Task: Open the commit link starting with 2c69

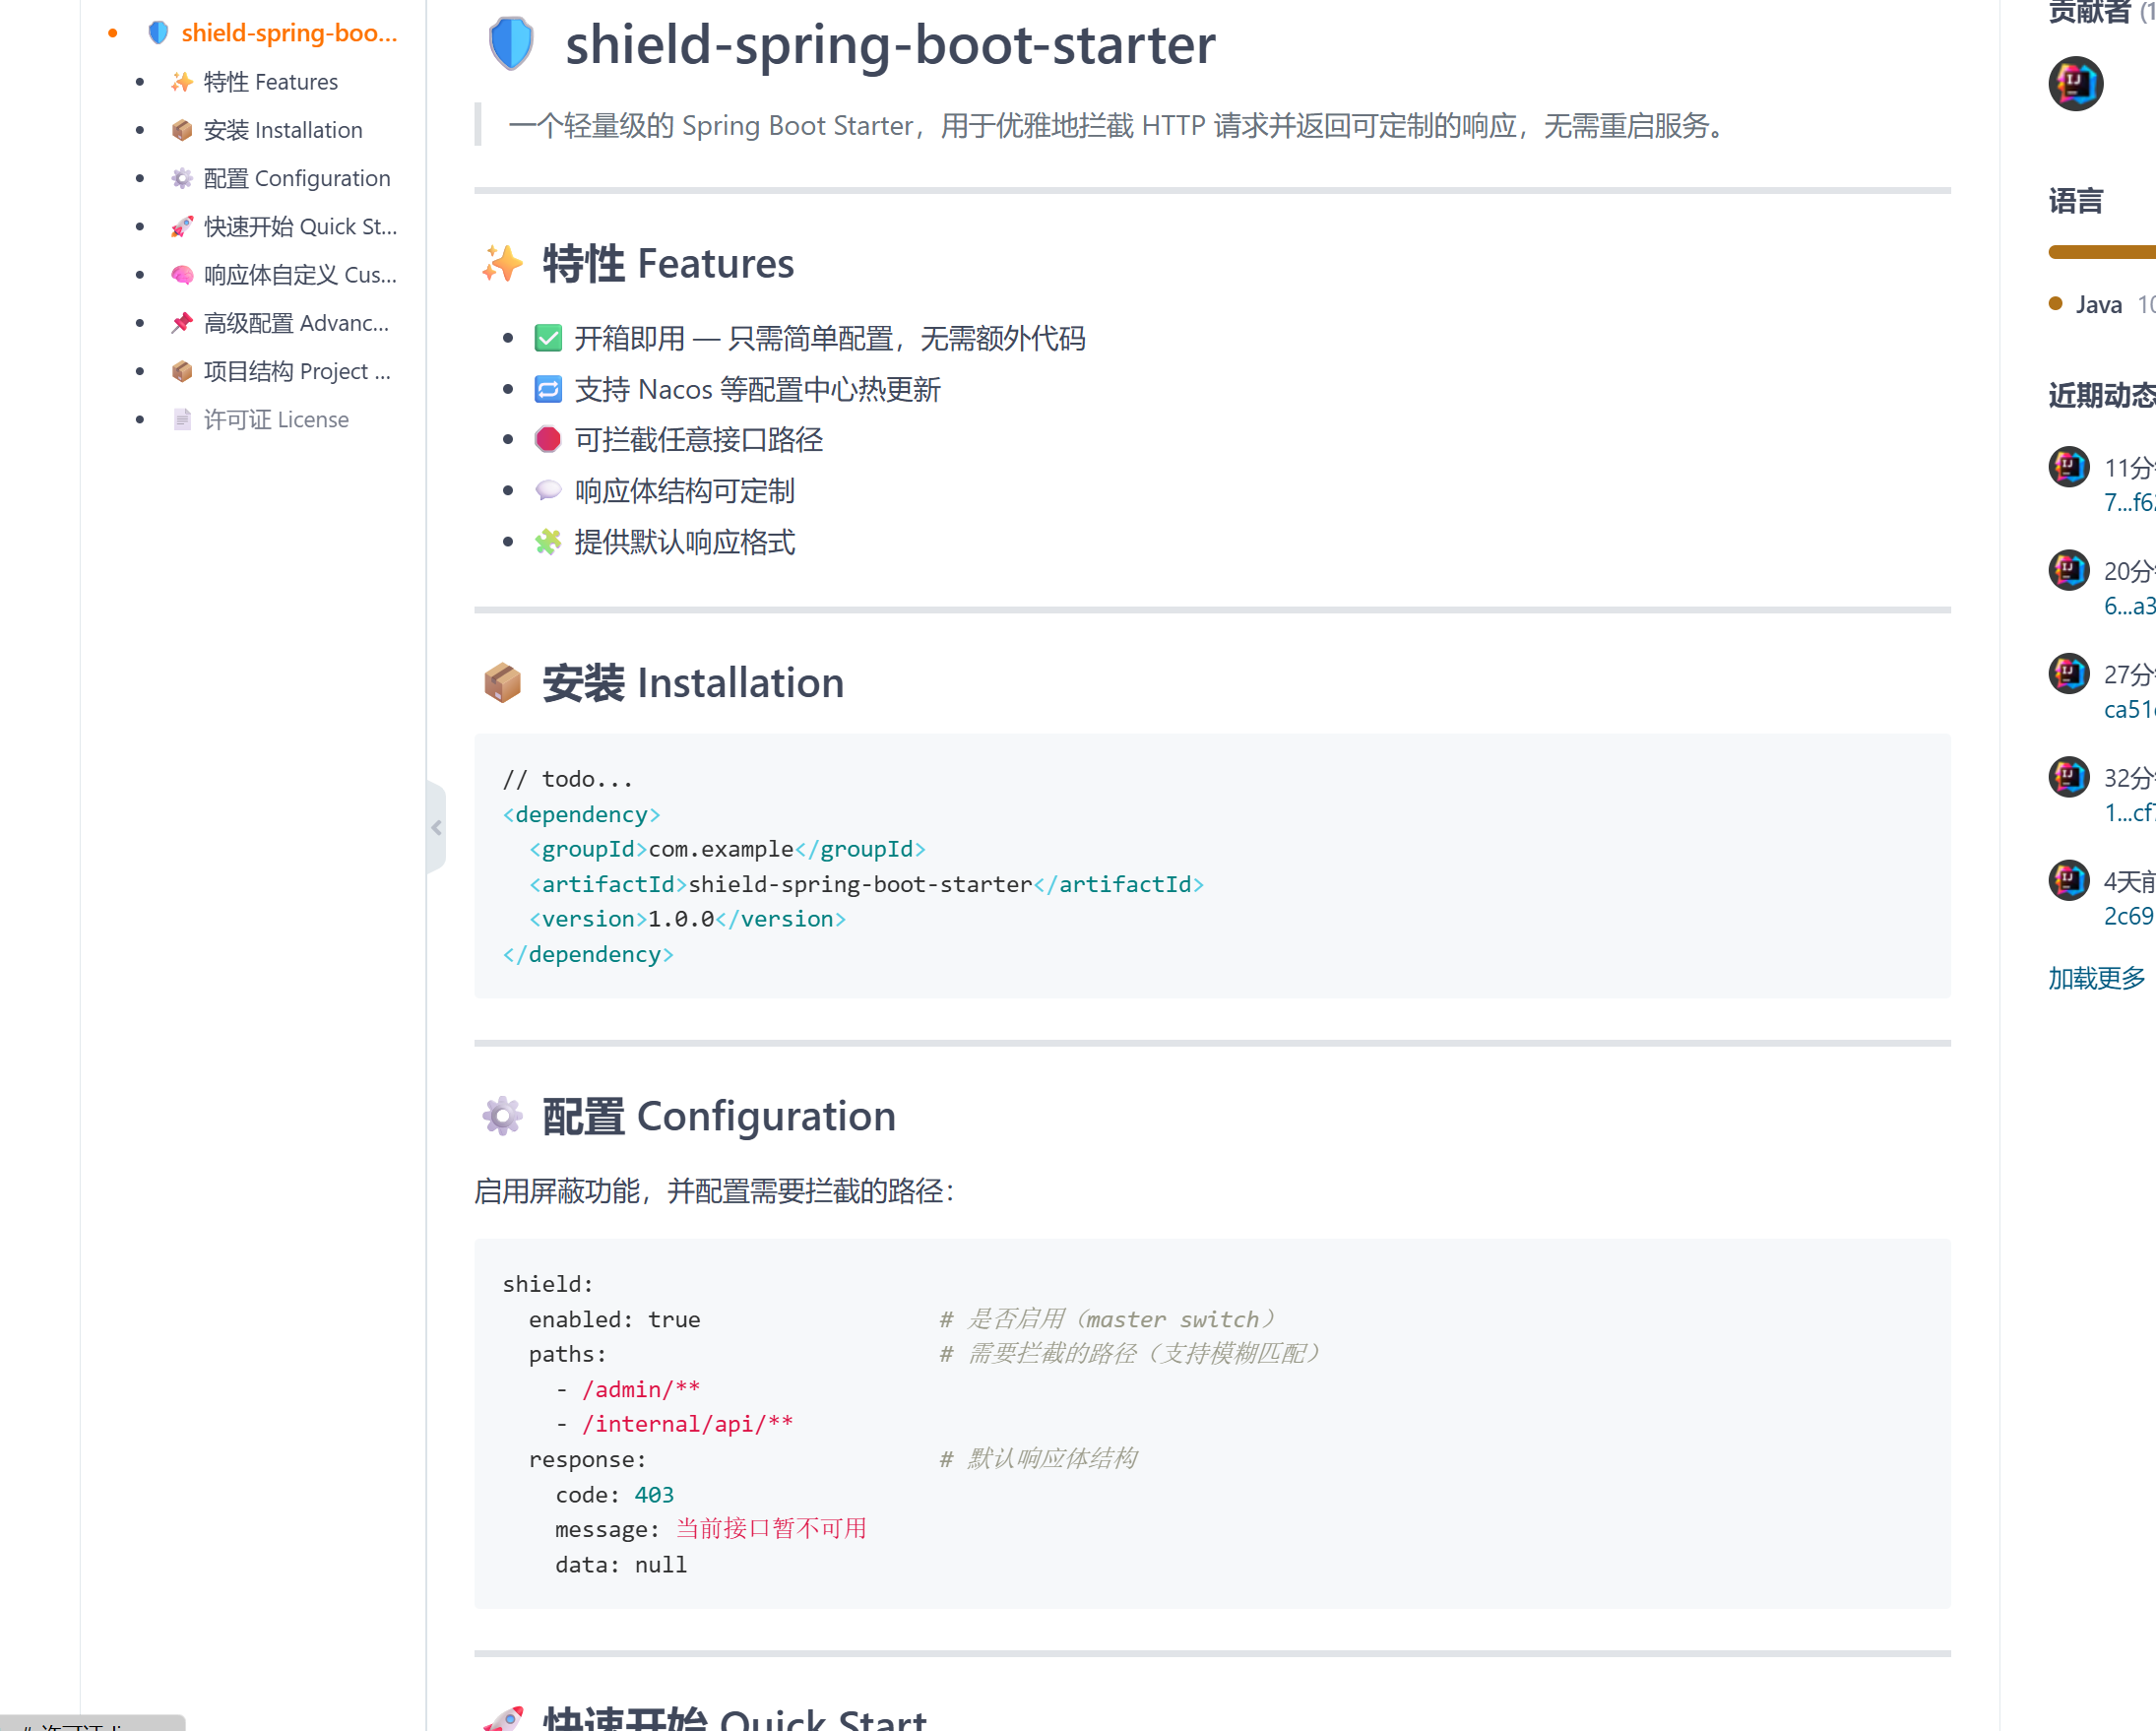Action: click(2128, 916)
